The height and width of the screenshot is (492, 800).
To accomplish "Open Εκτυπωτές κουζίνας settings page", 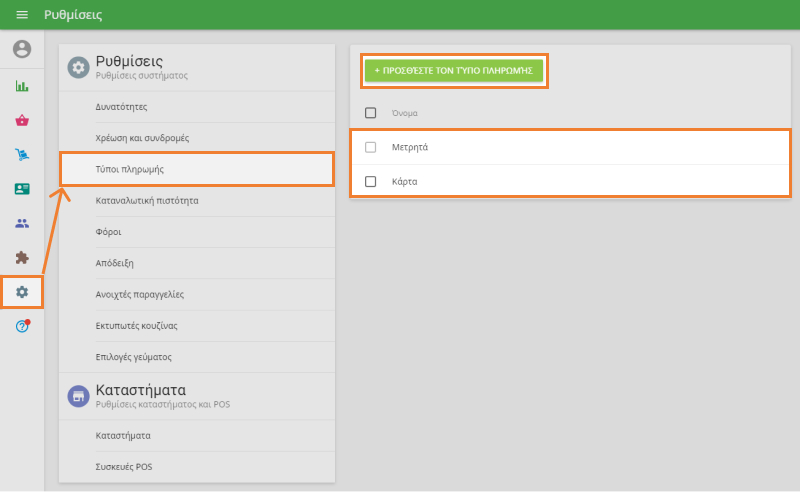I will [137, 325].
